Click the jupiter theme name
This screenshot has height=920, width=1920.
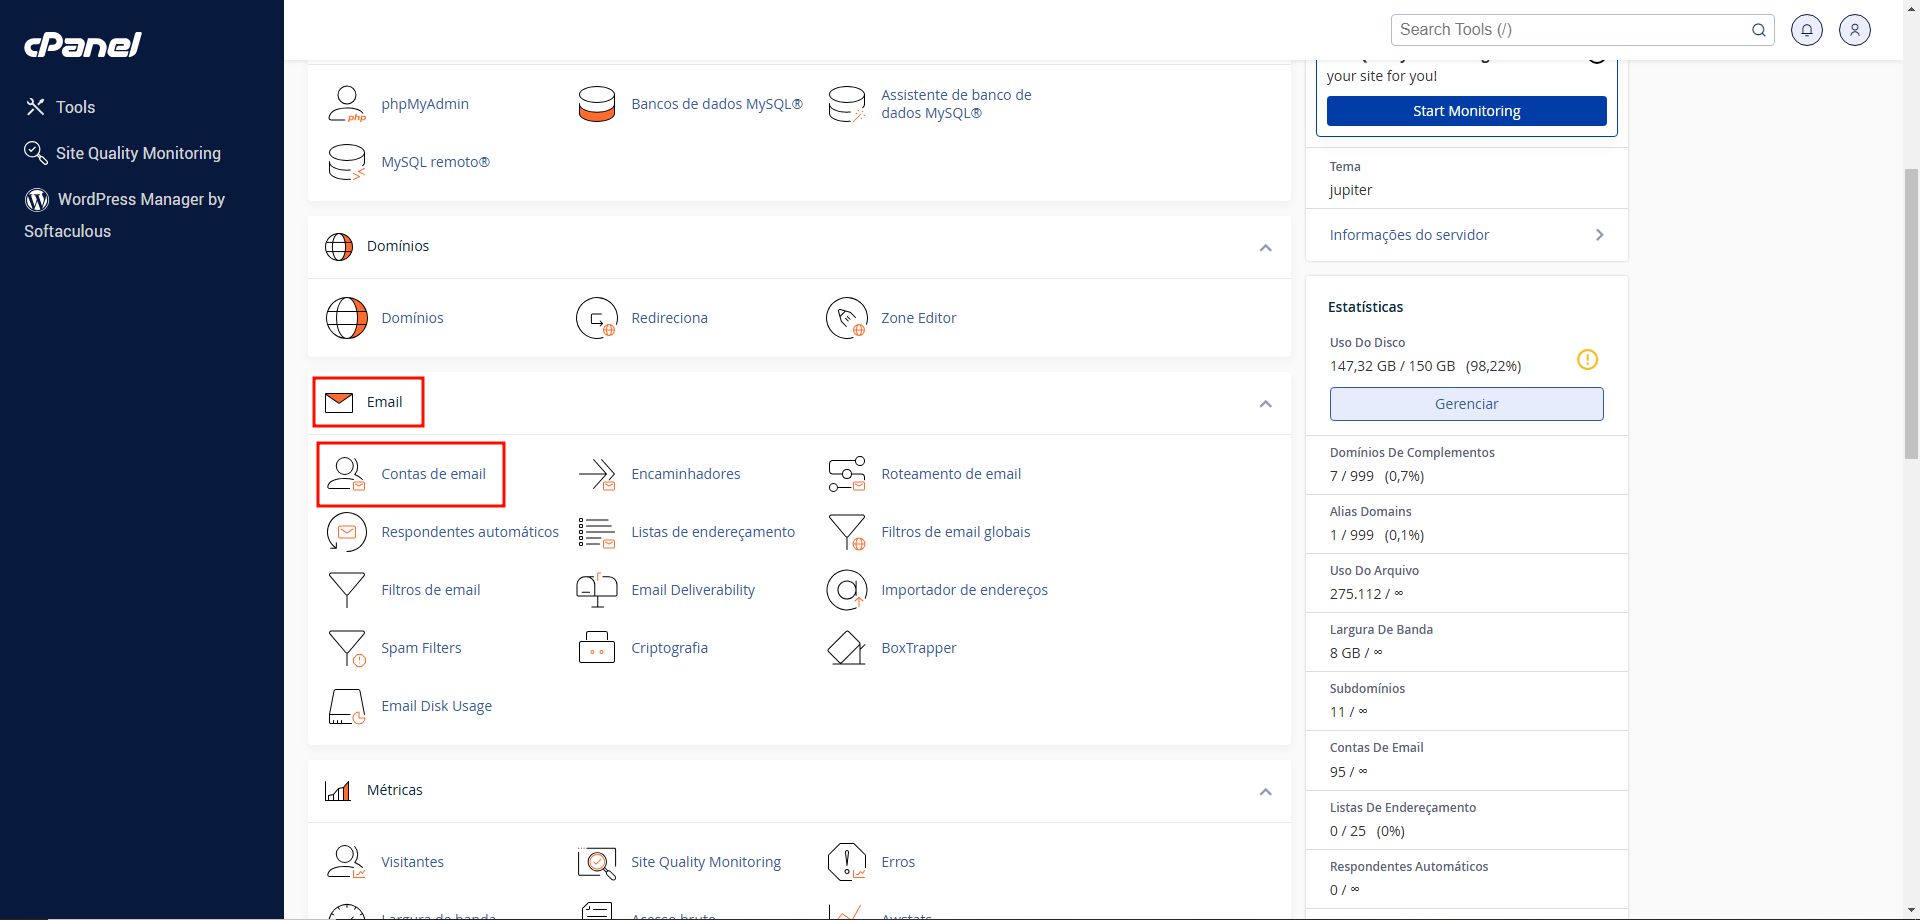tap(1350, 190)
